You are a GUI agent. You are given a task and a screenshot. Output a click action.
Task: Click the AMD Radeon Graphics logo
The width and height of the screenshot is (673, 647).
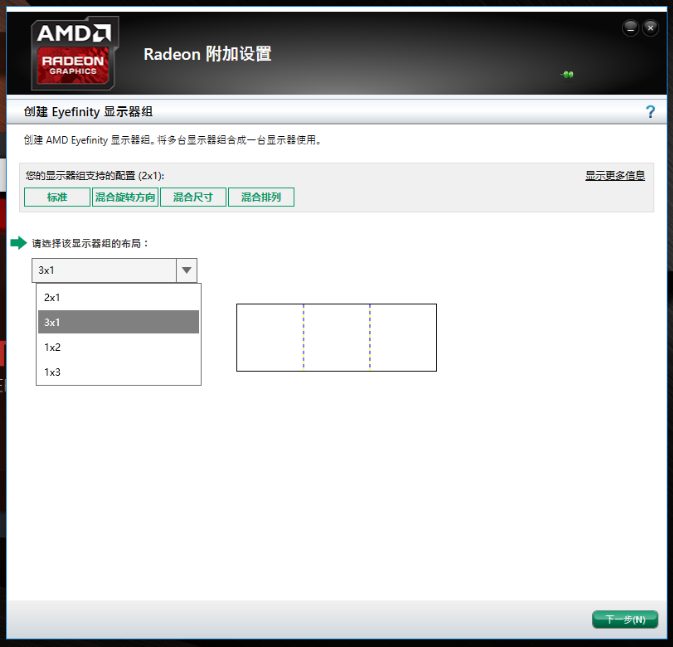pos(75,52)
